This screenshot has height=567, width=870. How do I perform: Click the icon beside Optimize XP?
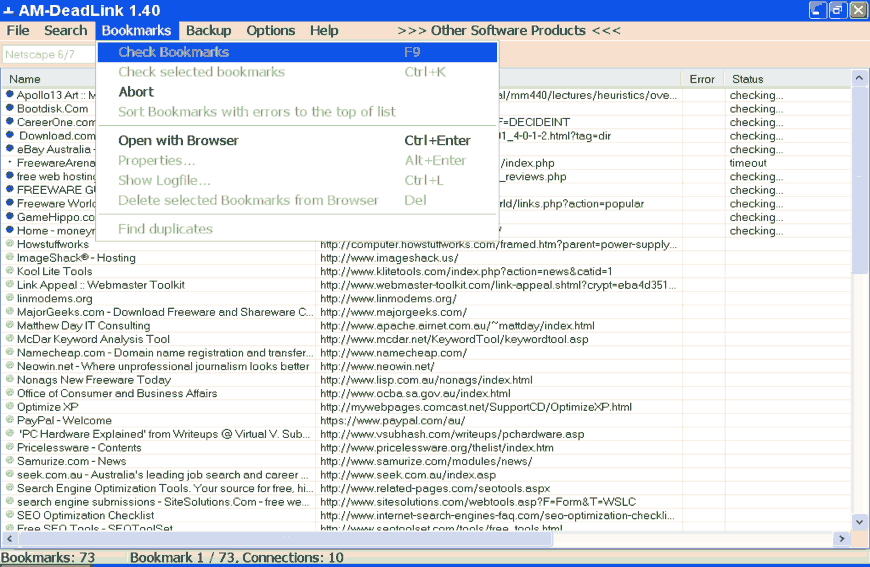pyautogui.click(x=9, y=406)
